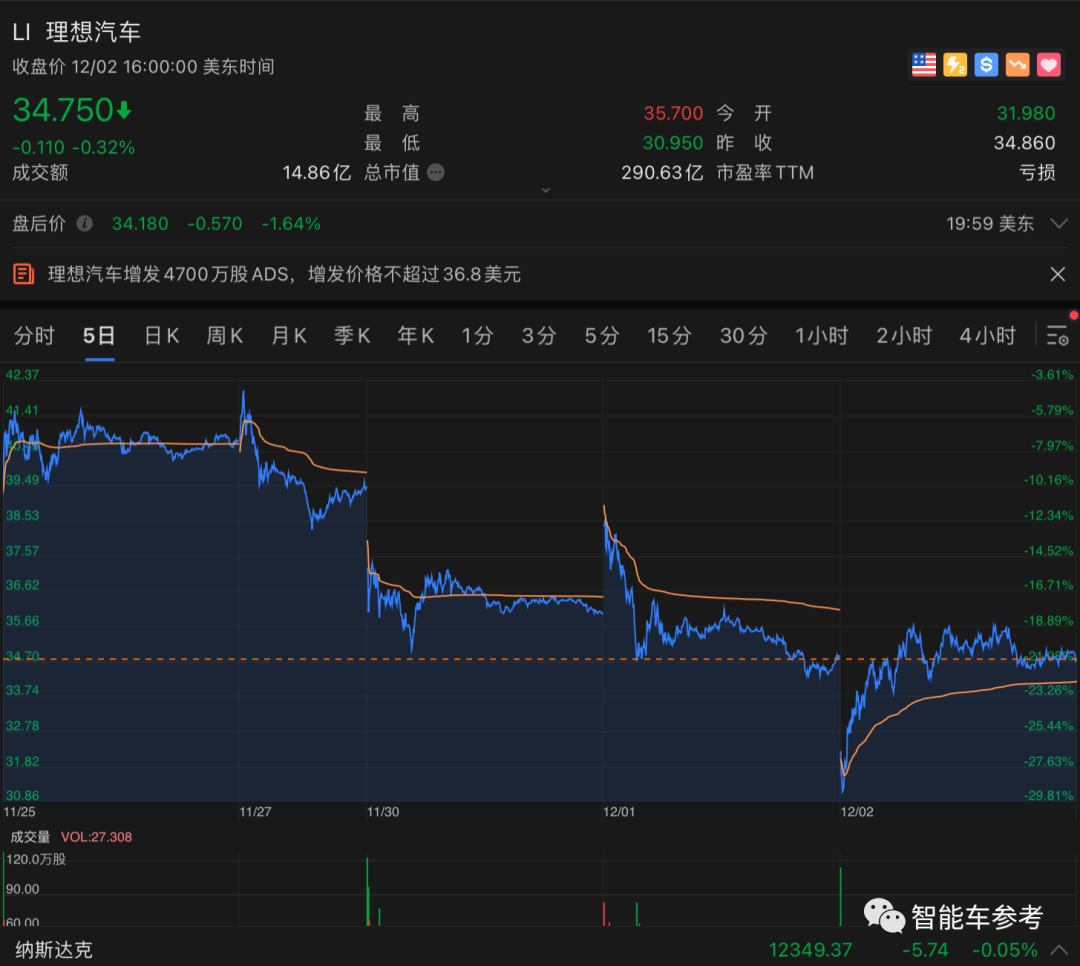Viewport: 1080px width, 966px height.
Task: Tap the pink heart favorite icon
Action: [x=1049, y=65]
